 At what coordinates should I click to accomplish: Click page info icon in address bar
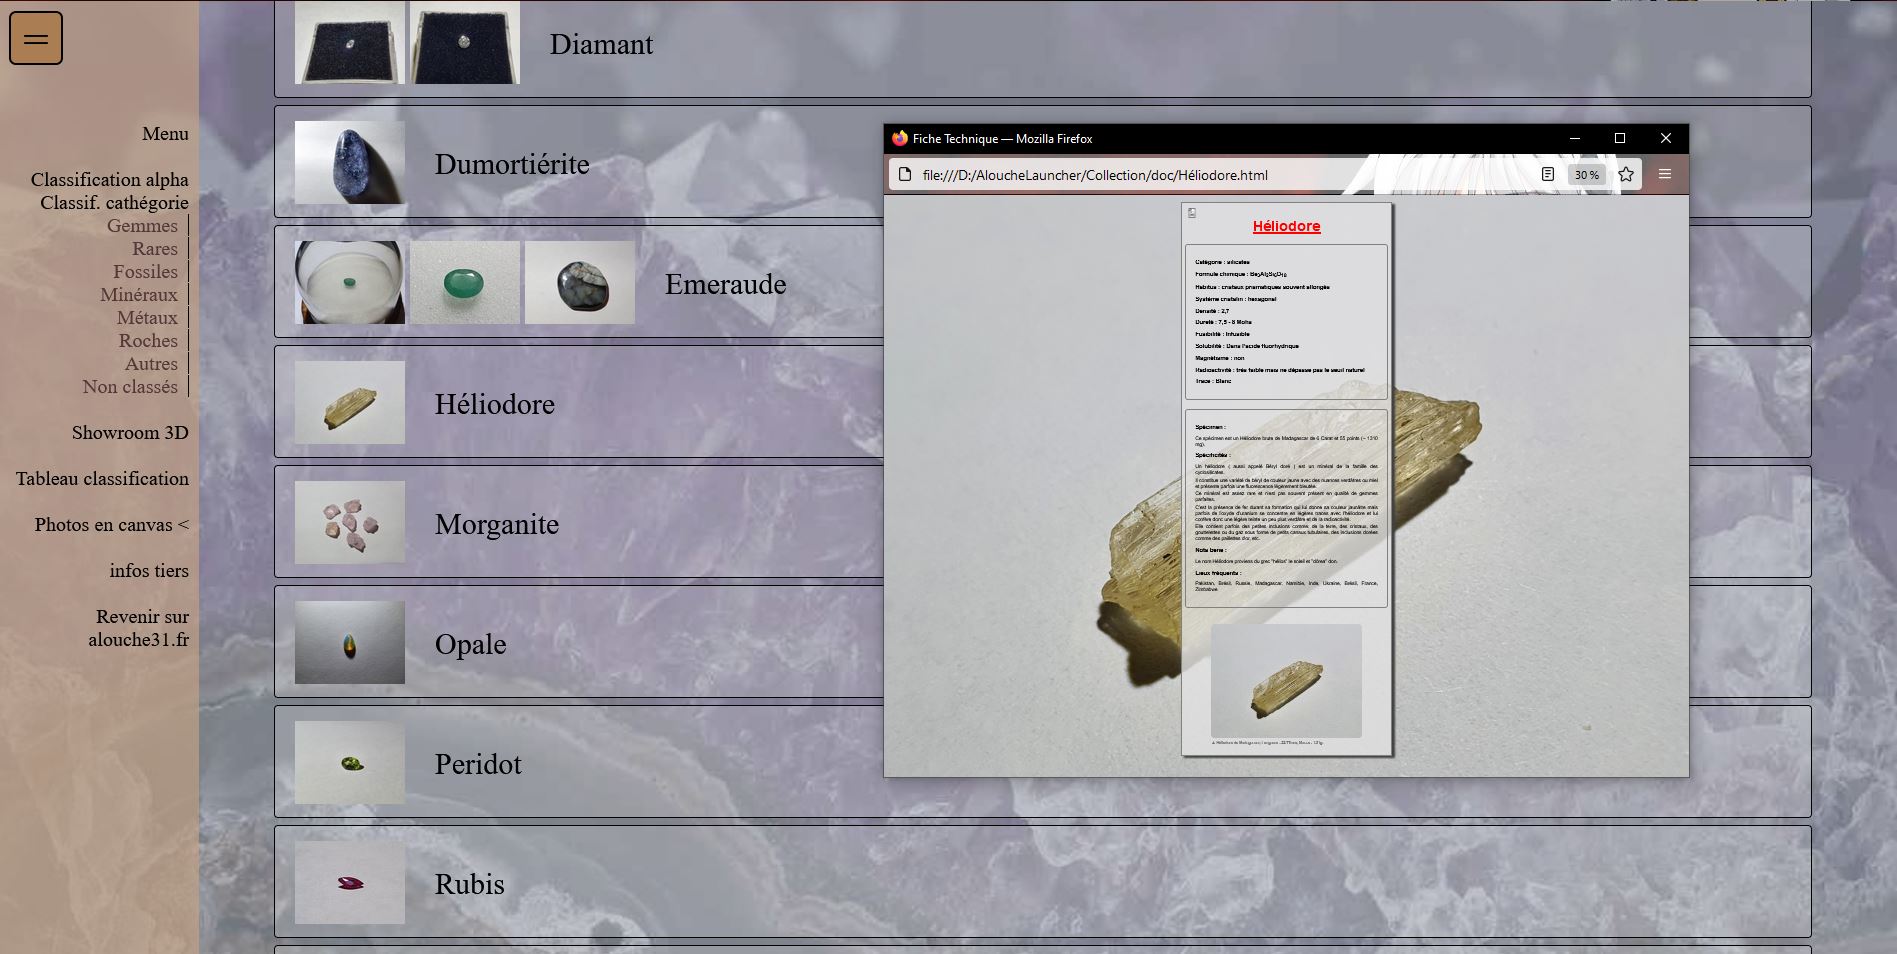pos(905,174)
